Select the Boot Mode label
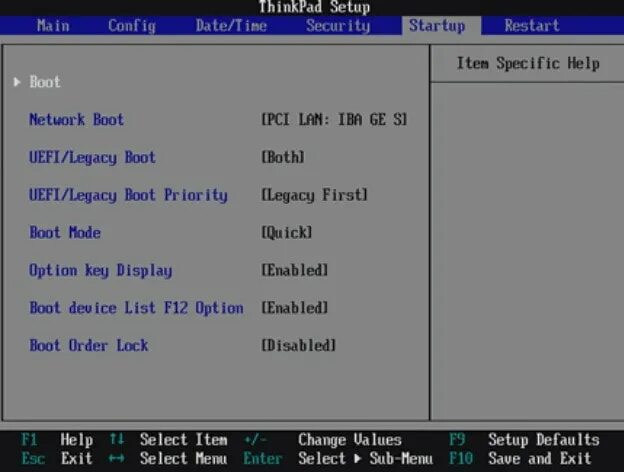624x472 pixels. tap(65, 232)
